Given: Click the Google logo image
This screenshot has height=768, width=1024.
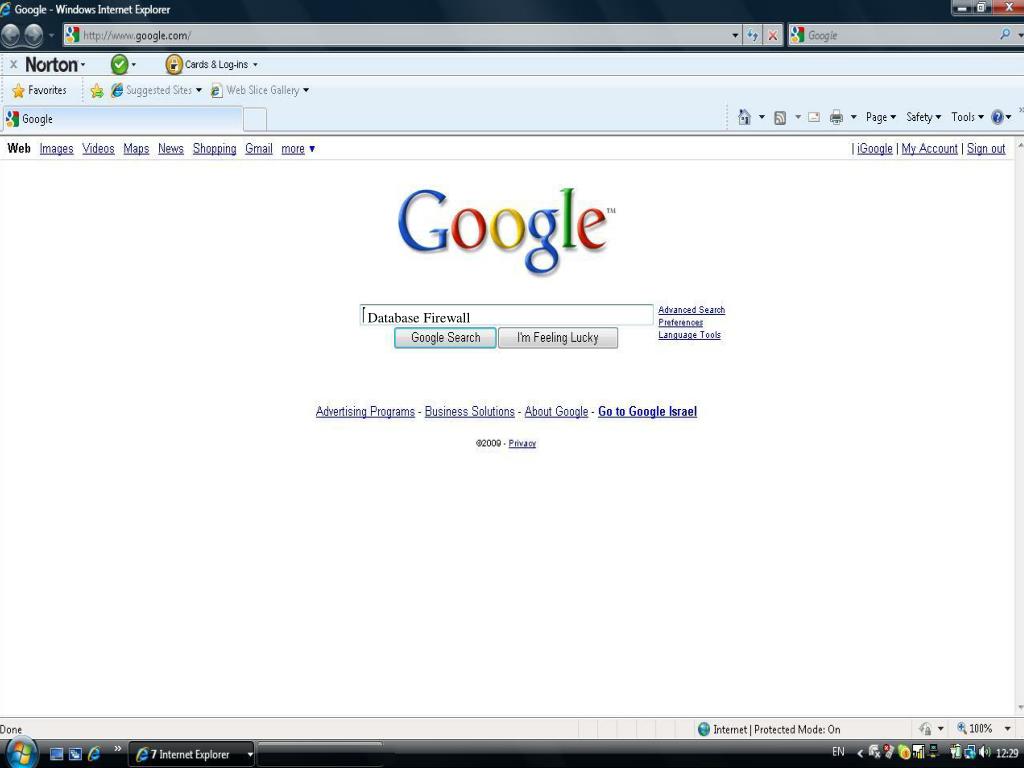Looking at the screenshot, I should point(505,230).
